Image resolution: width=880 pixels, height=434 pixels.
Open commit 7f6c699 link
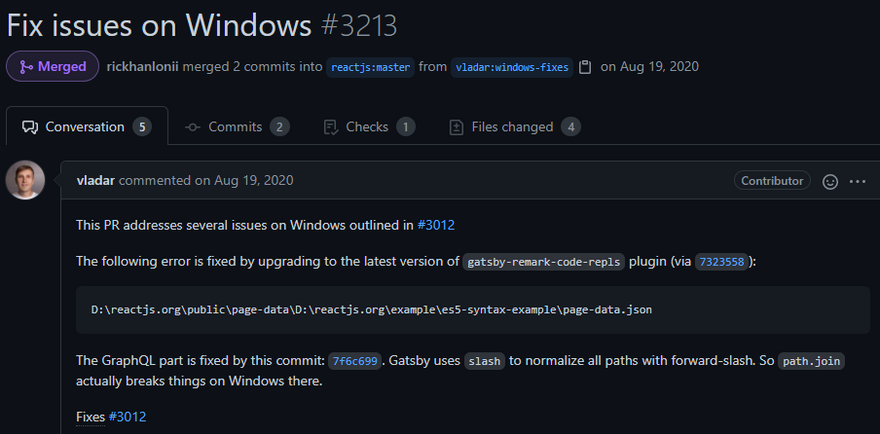point(355,361)
